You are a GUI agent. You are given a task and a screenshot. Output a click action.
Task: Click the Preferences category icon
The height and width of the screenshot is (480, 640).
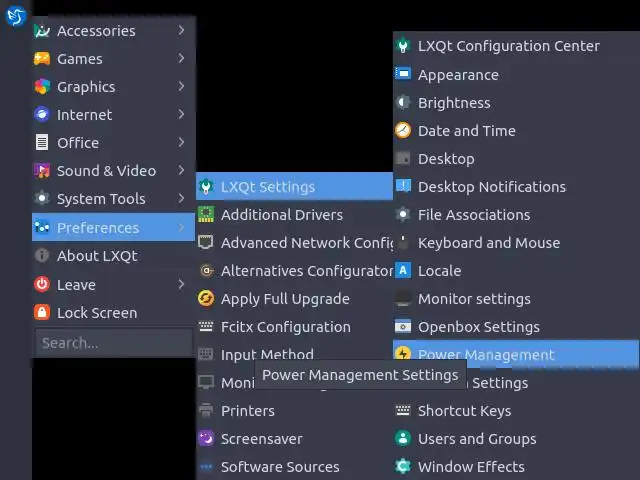pyautogui.click(x=42, y=227)
